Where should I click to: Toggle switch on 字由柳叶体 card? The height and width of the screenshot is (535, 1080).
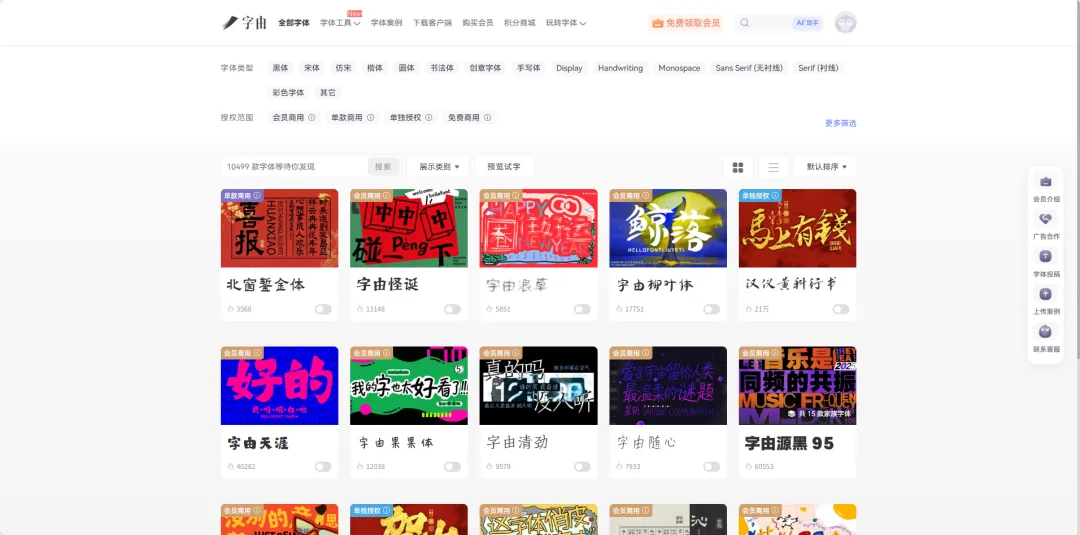click(712, 309)
